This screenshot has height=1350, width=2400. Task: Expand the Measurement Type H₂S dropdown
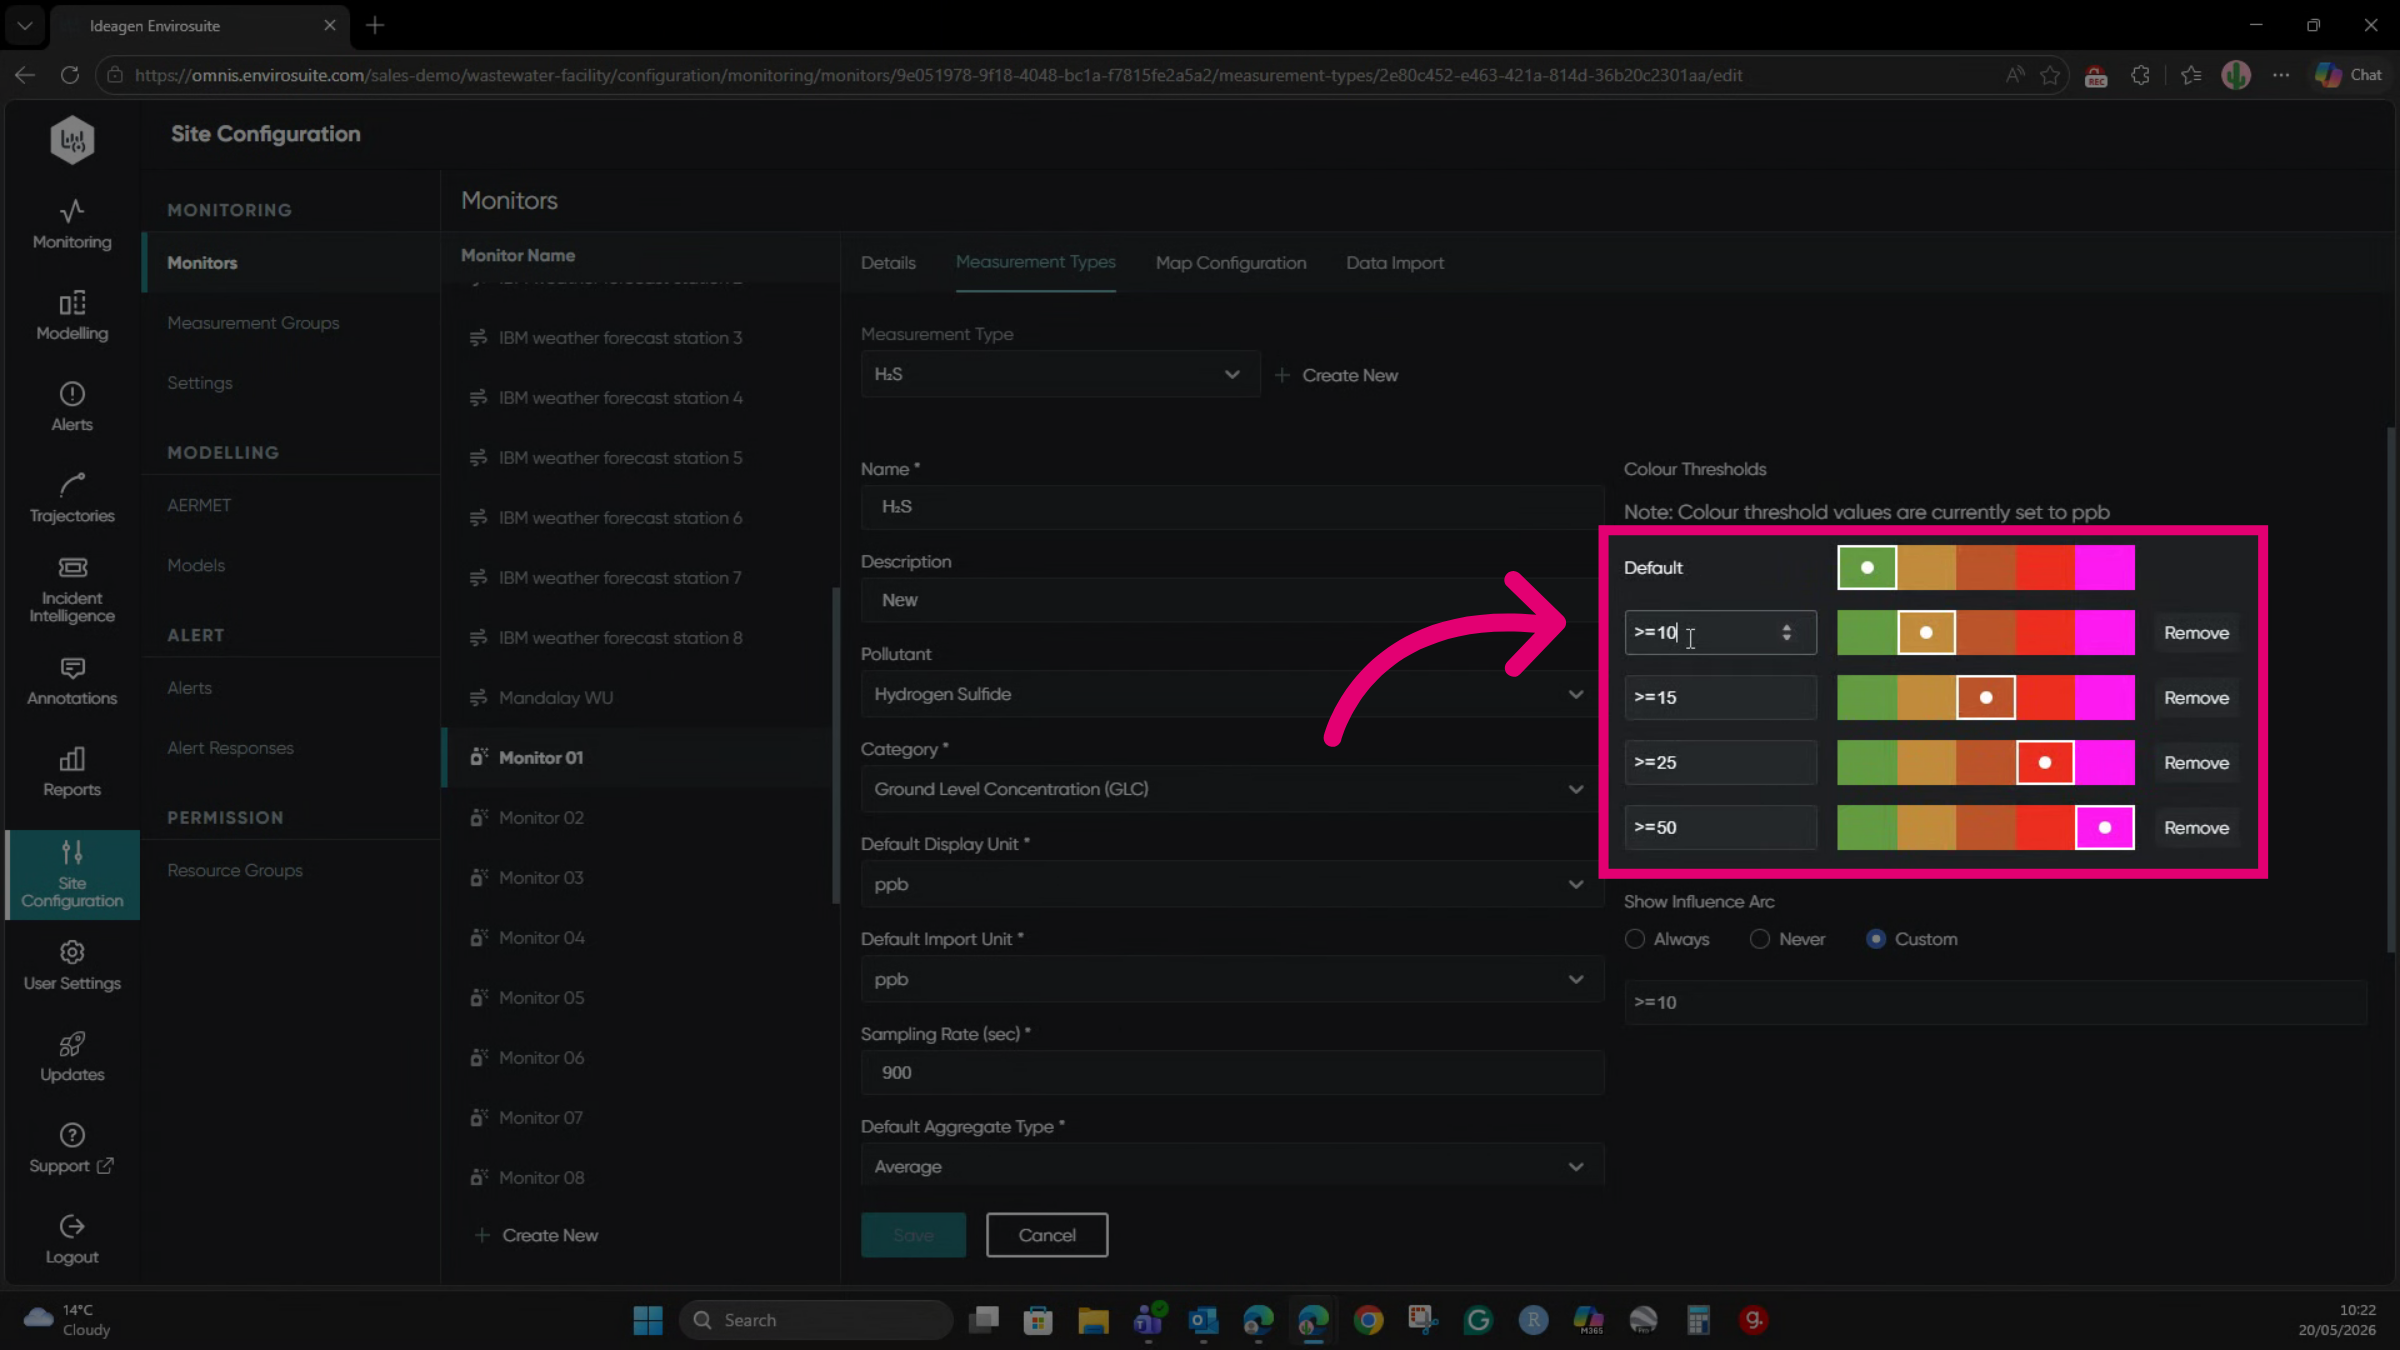coord(1060,374)
